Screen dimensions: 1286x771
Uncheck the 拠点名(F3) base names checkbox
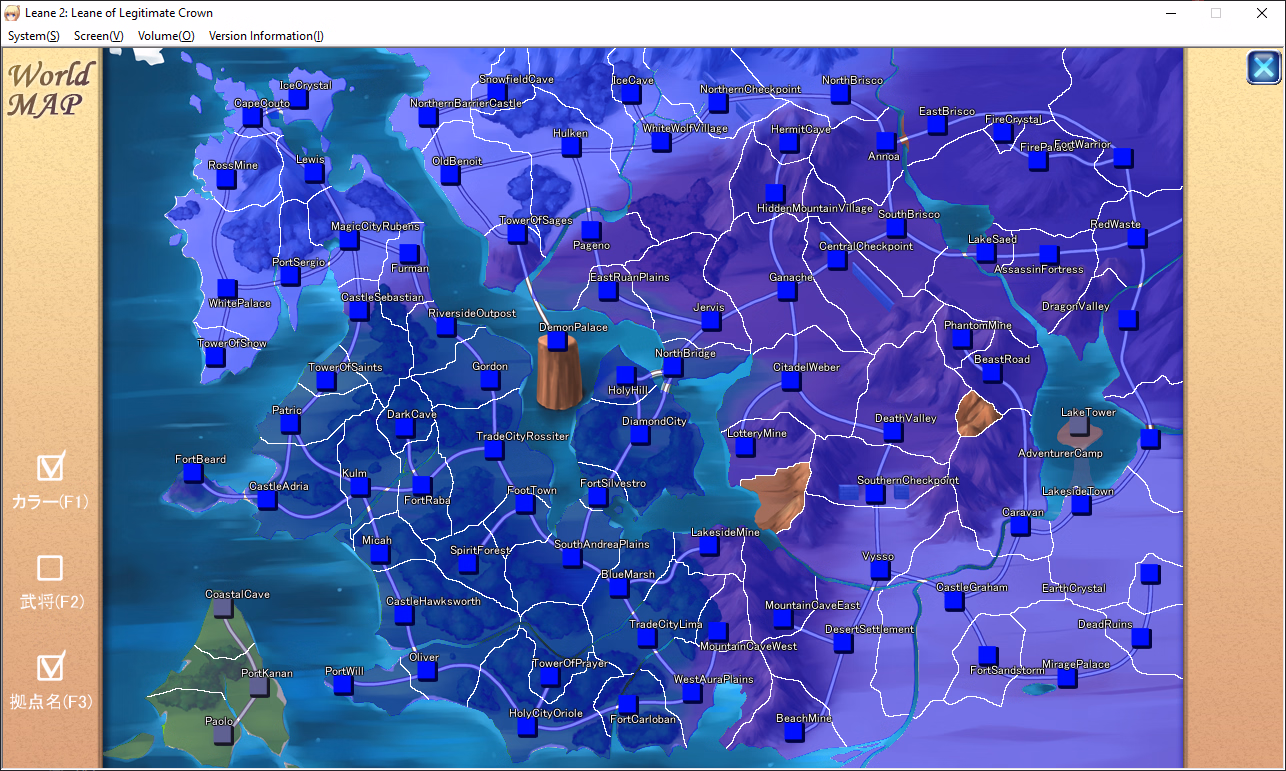(x=50, y=667)
